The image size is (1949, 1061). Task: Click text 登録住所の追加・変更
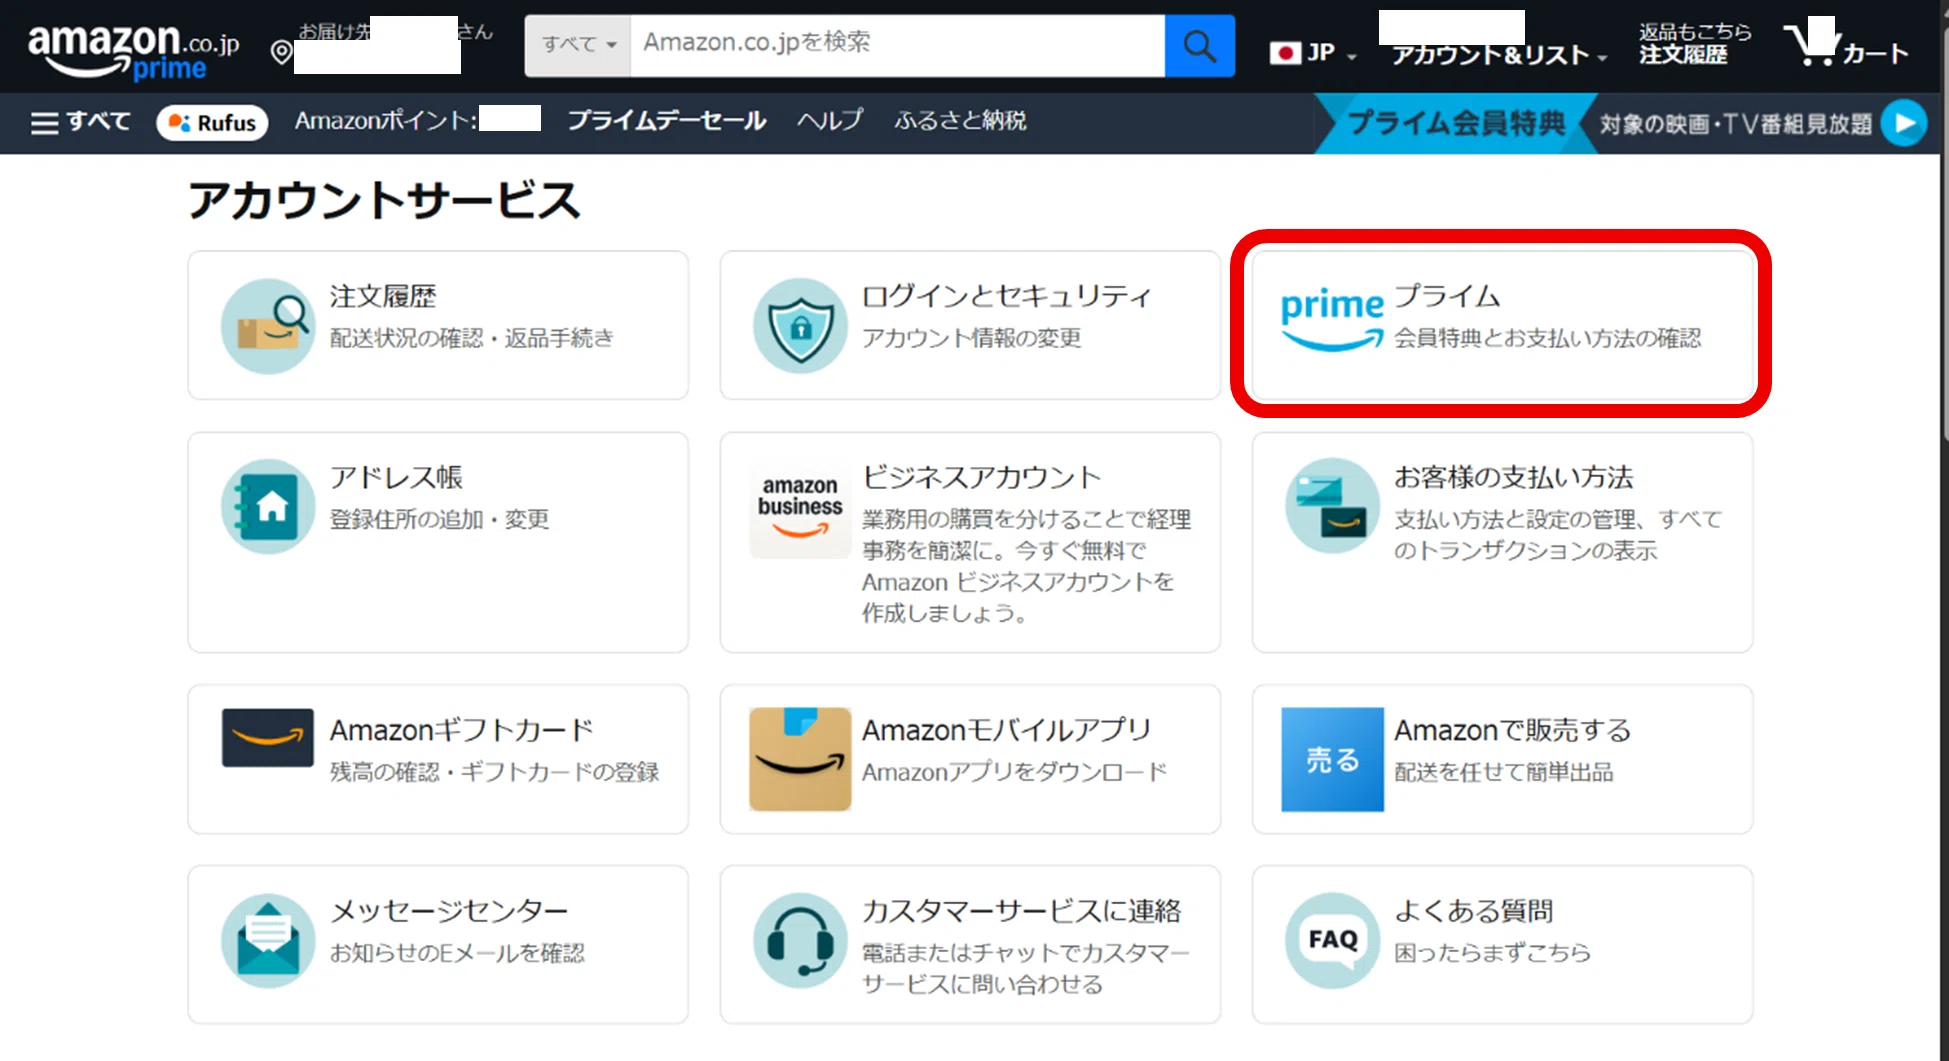coord(440,519)
